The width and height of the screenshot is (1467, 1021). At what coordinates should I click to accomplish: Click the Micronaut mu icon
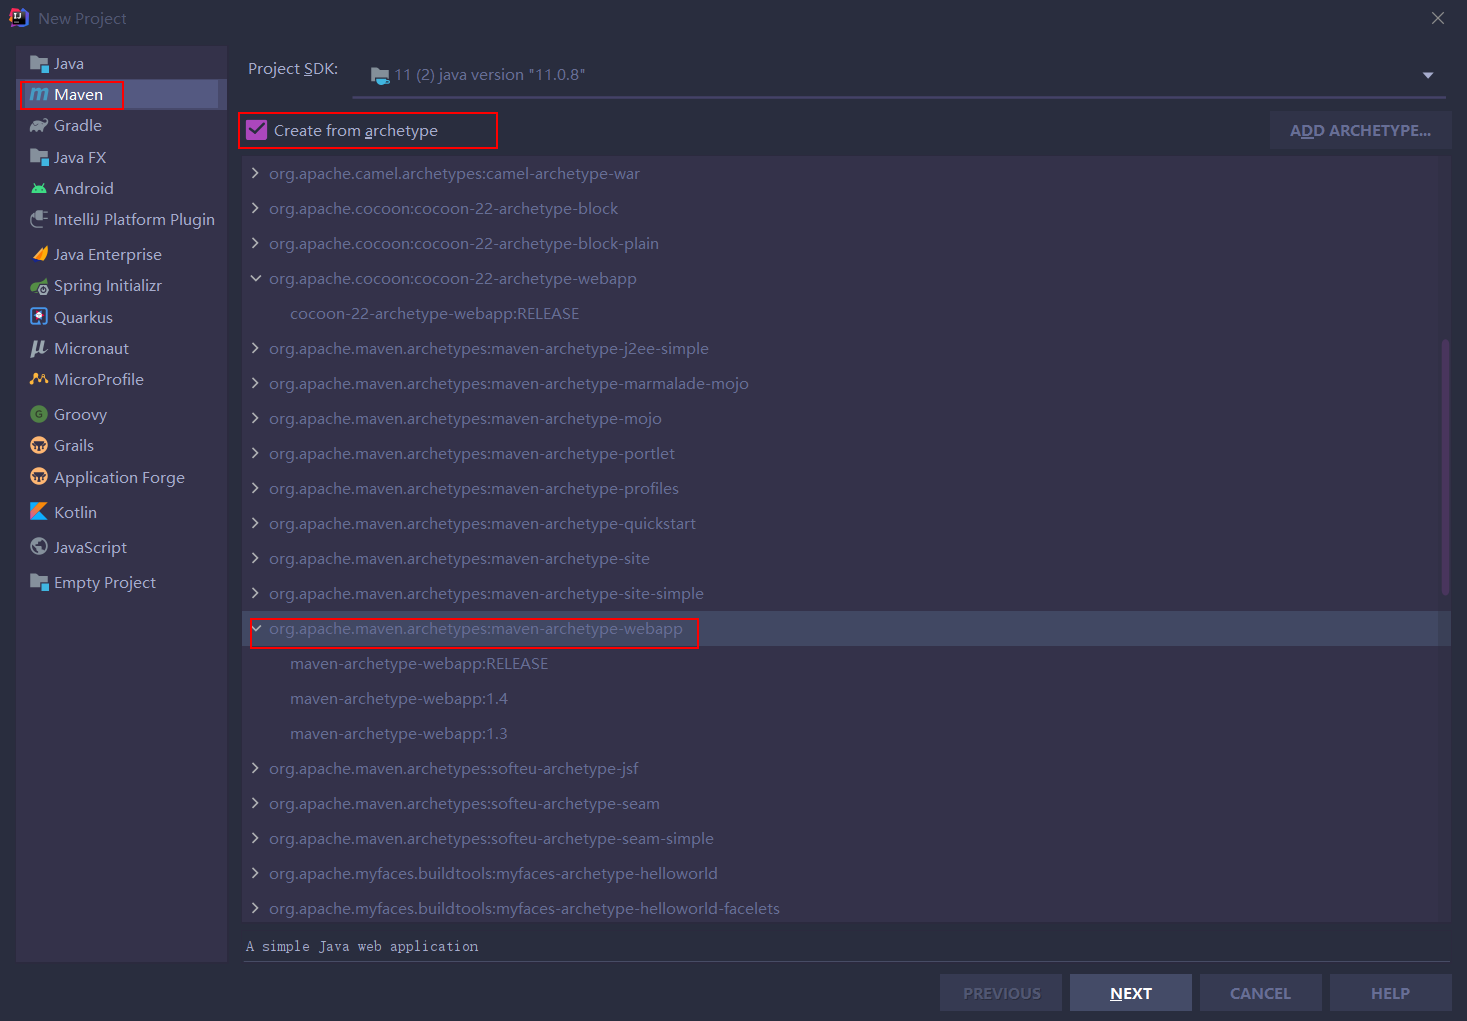coord(39,348)
